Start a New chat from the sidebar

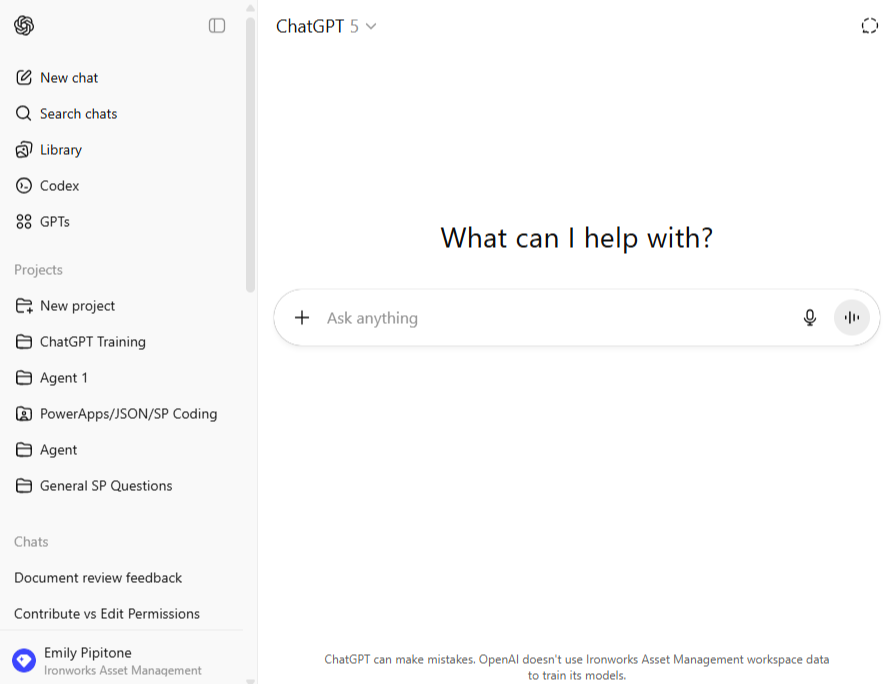(x=69, y=78)
